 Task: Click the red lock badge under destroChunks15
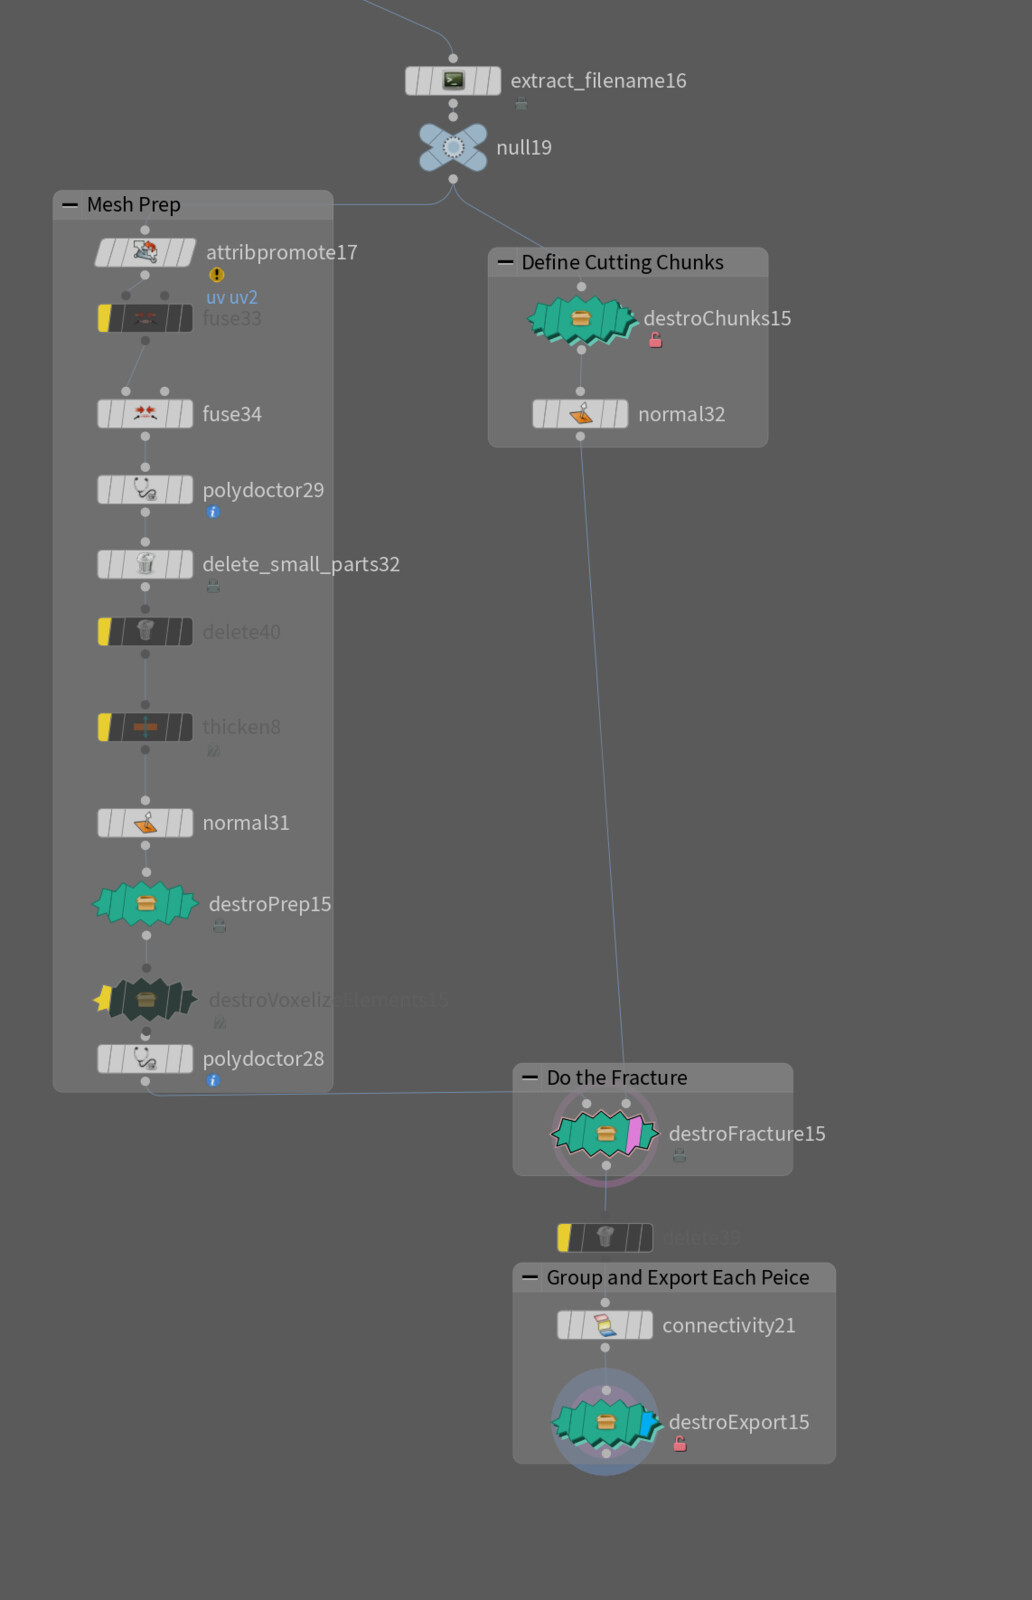tap(656, 341)
